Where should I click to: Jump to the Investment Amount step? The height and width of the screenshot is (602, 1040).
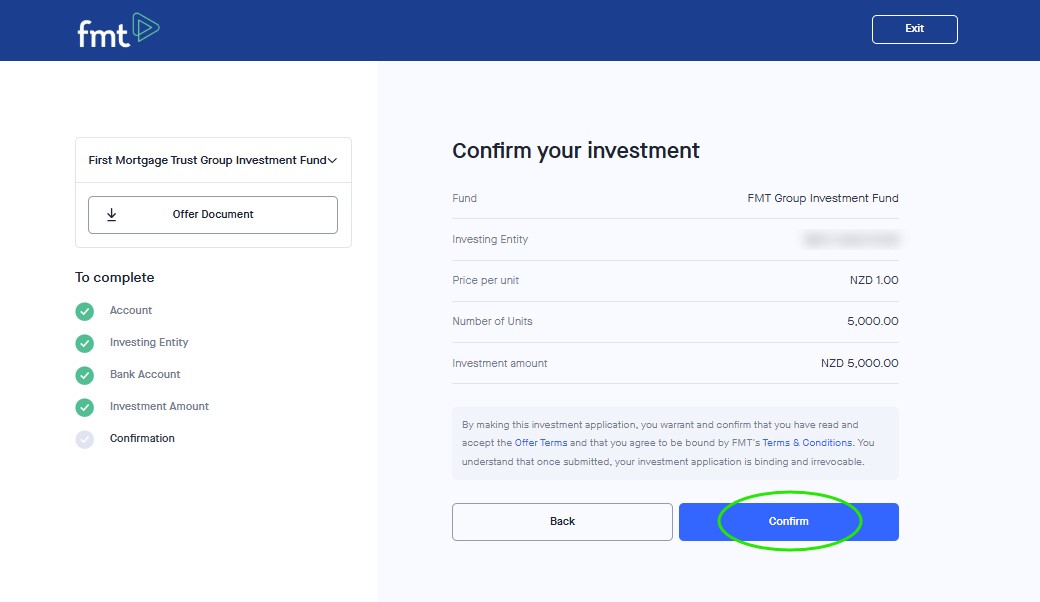point(159,407)
